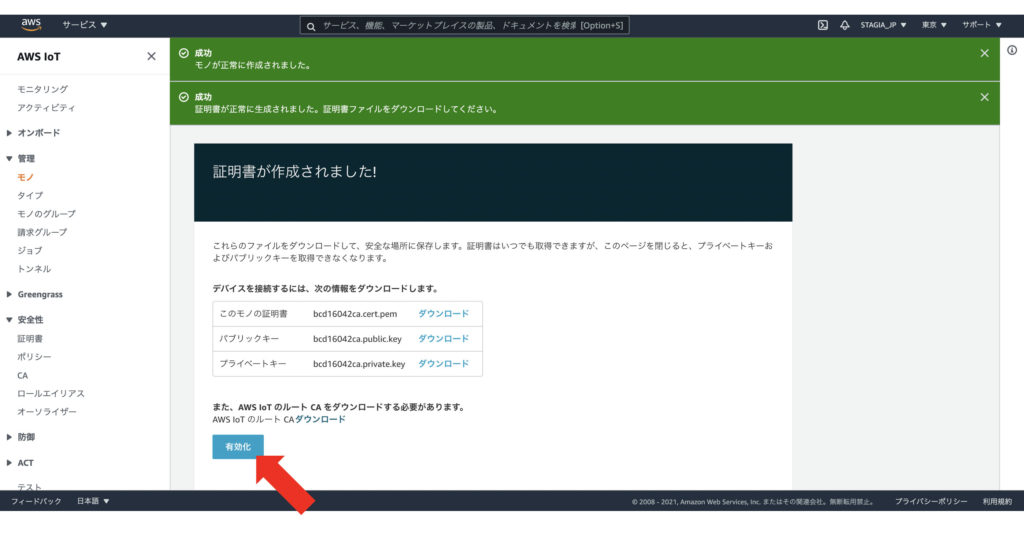Click the info icon at right edge
This screenshot has width=1024, height=537.
pos(1012,51)
